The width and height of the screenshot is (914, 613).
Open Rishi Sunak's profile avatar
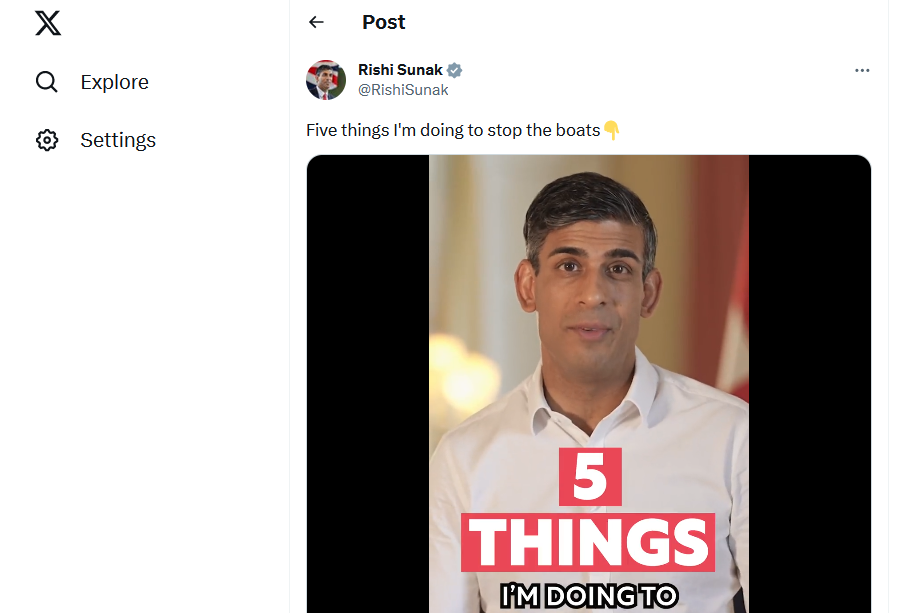[326, 80]
